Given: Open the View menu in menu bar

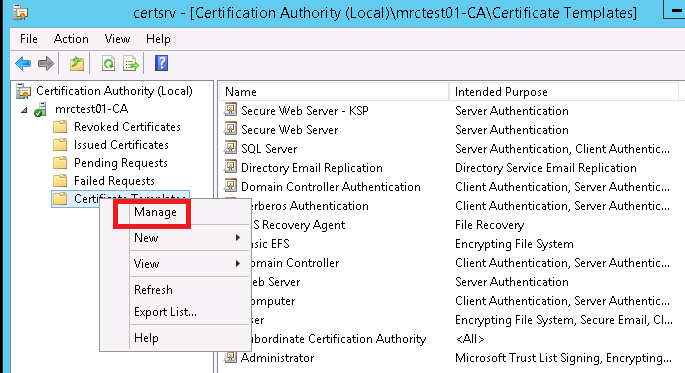Looking at the screenshot, I should pyautogui.click(x=117, y=39).
